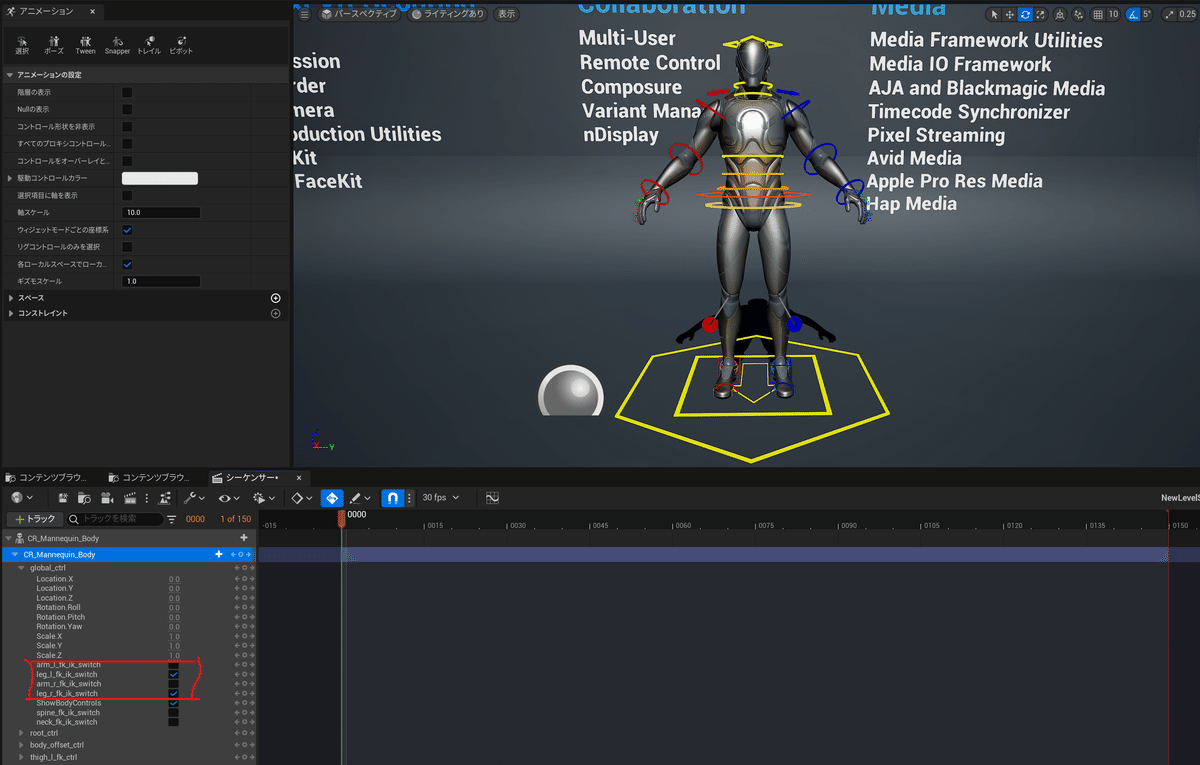Open the ライティングあり view mode menu
The width and height of the screenshot is (1200, 765).
tap(449, 14)
